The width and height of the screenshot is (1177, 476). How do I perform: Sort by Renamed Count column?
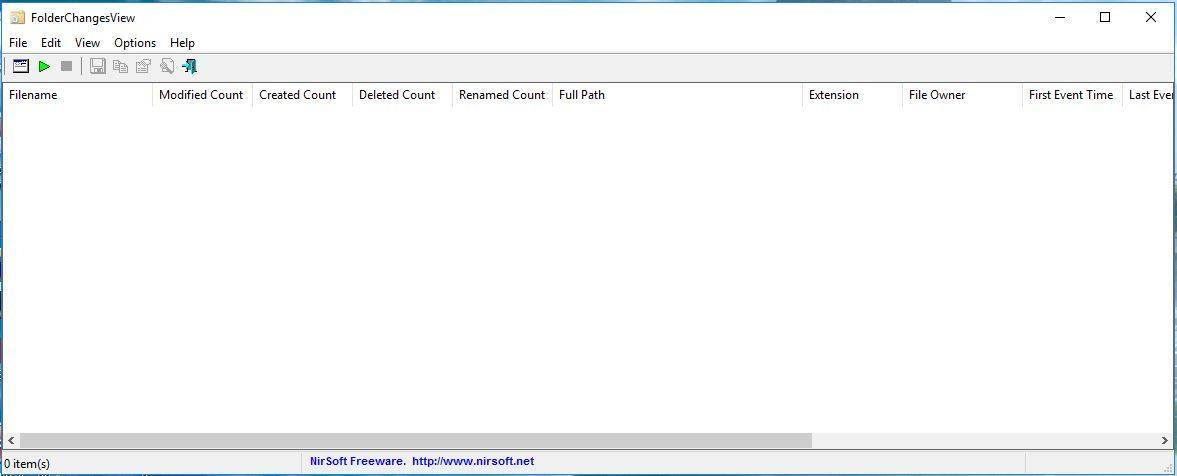[x=502, y=95]
